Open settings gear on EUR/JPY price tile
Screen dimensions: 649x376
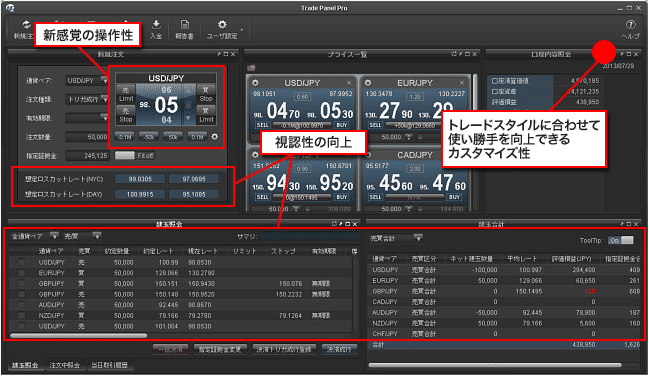pyautogui.click(x=368, y=83)
